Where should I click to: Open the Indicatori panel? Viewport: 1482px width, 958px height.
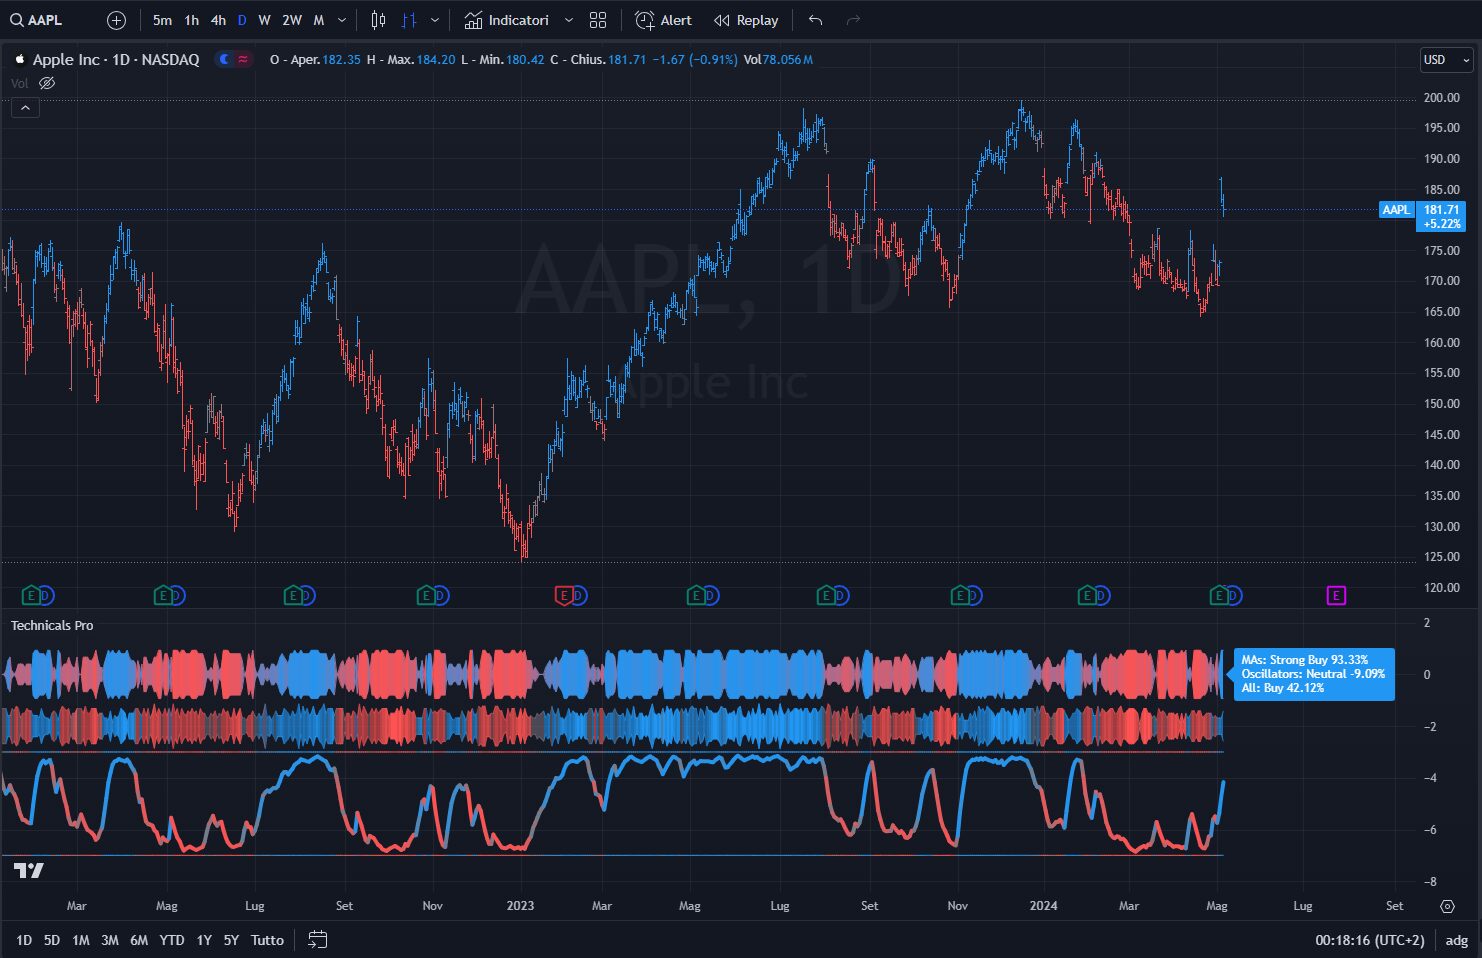coord(506,20)
